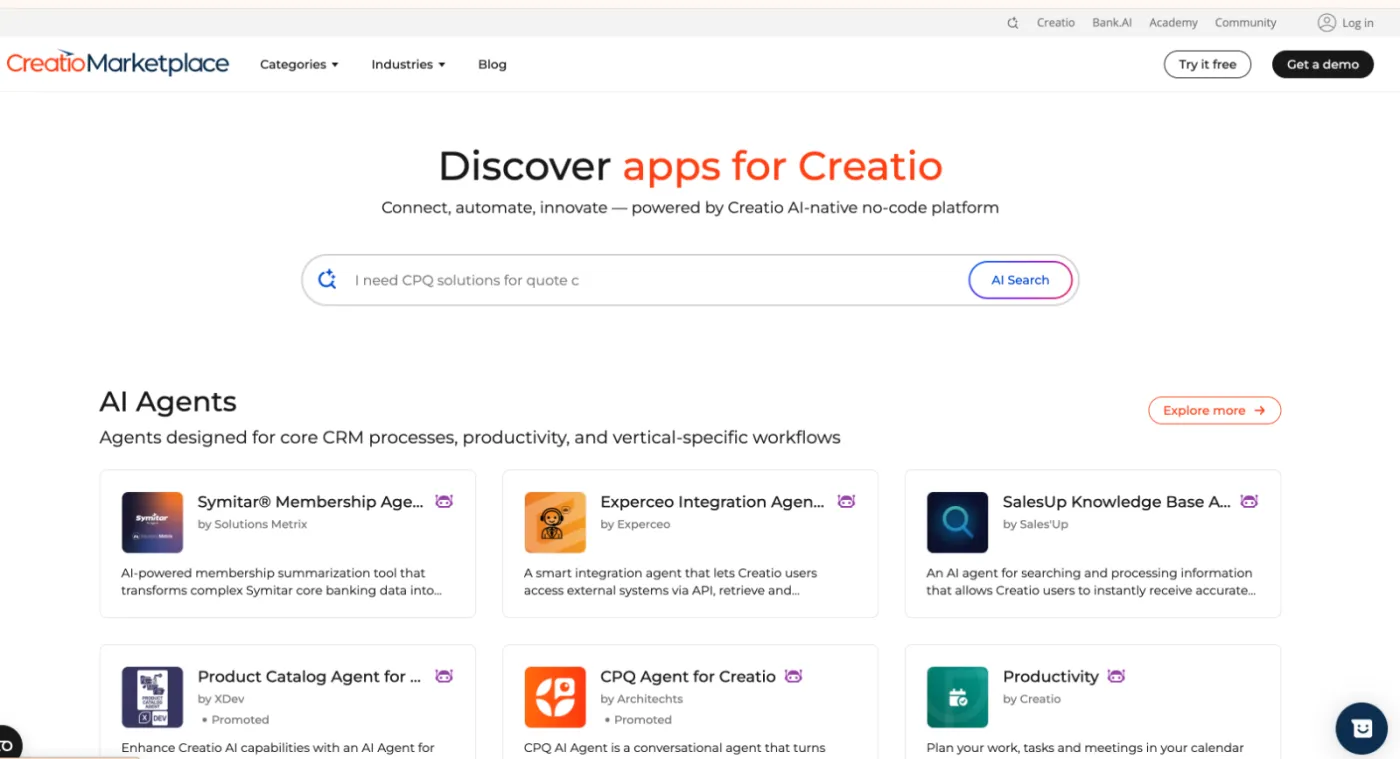The height and width of the screenshot is (759, 1400).
Task: Click the Explore more button for AI Agents
Action: click(1214, 410)
